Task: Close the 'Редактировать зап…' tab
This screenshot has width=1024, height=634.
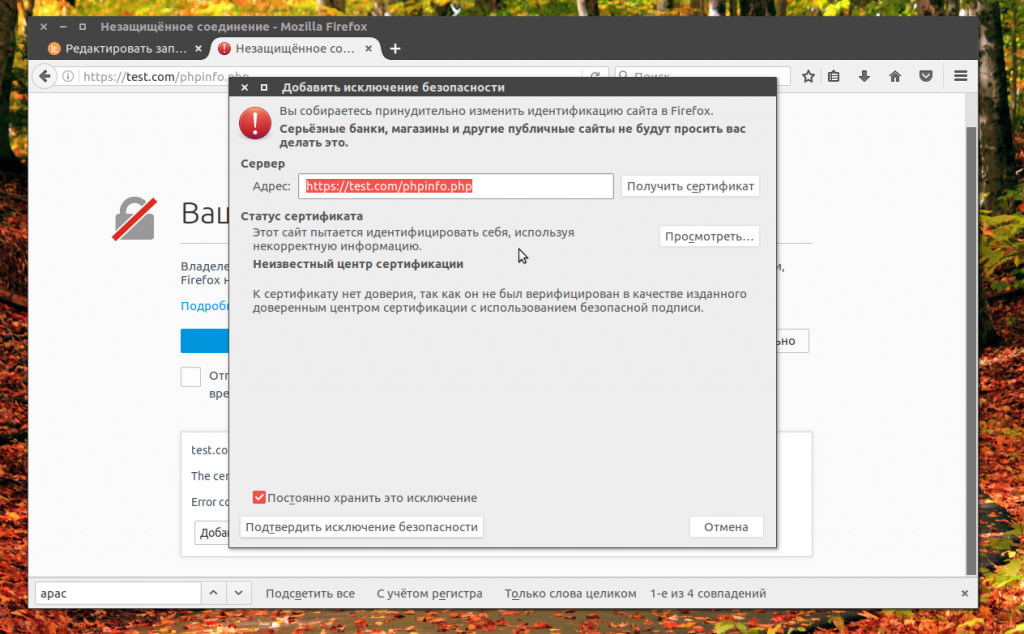Action: (199, 49)
